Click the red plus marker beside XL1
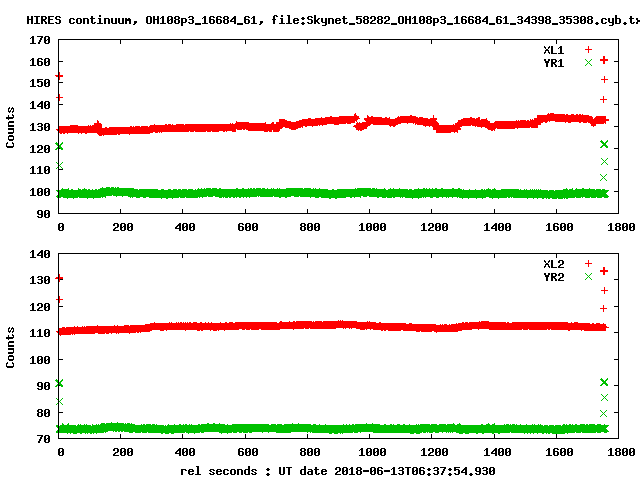640x480 pixels. point(588,50)
